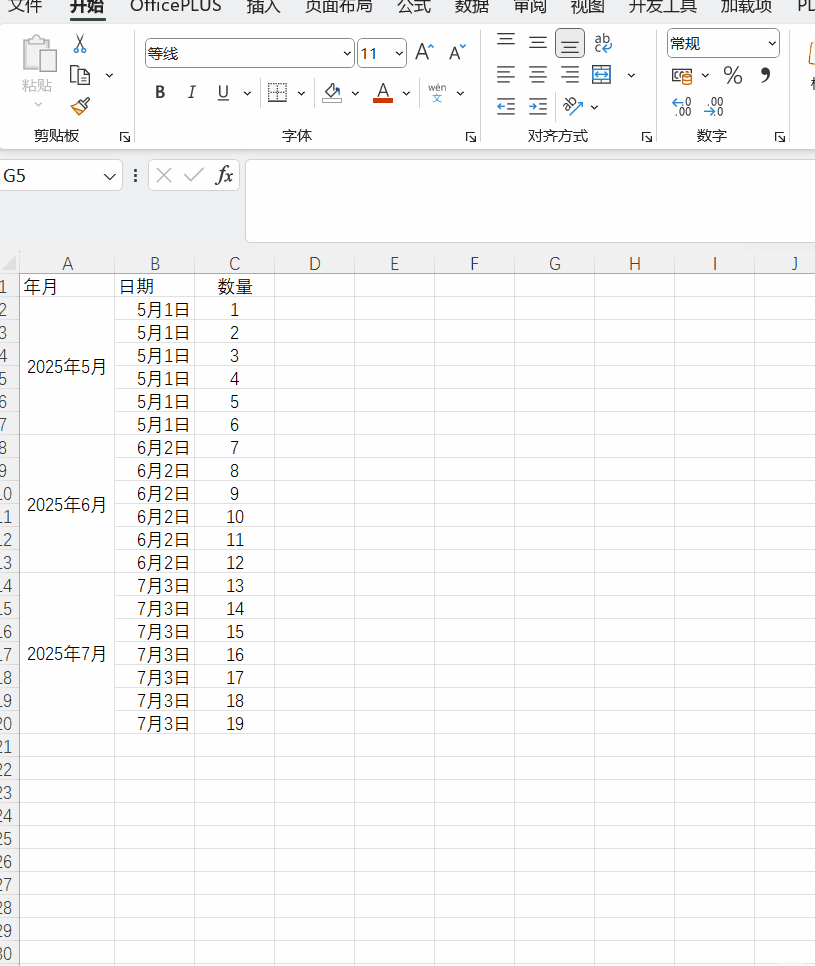Open the 公式 ribbon tab
The height and width of the screenshot is (966, 815).
(x=413, y=7)
